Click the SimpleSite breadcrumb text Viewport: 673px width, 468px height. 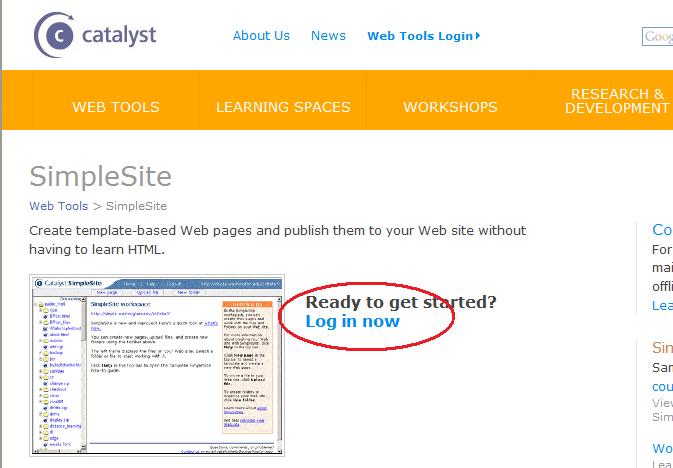[136, 206]
